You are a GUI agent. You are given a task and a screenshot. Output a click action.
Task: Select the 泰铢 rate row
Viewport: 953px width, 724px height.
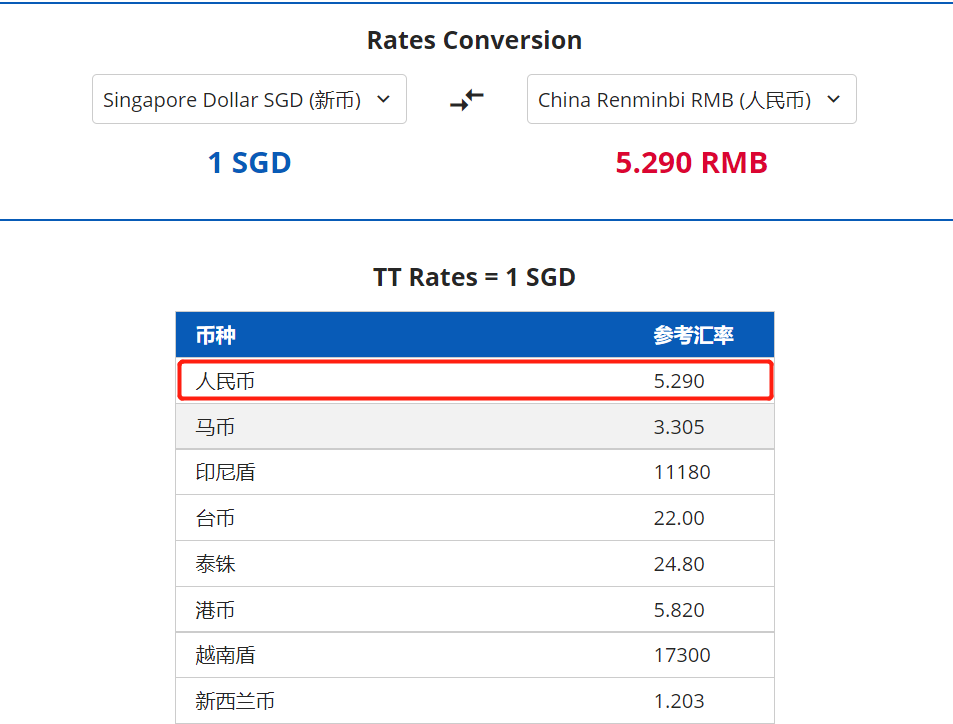point(475,564)
